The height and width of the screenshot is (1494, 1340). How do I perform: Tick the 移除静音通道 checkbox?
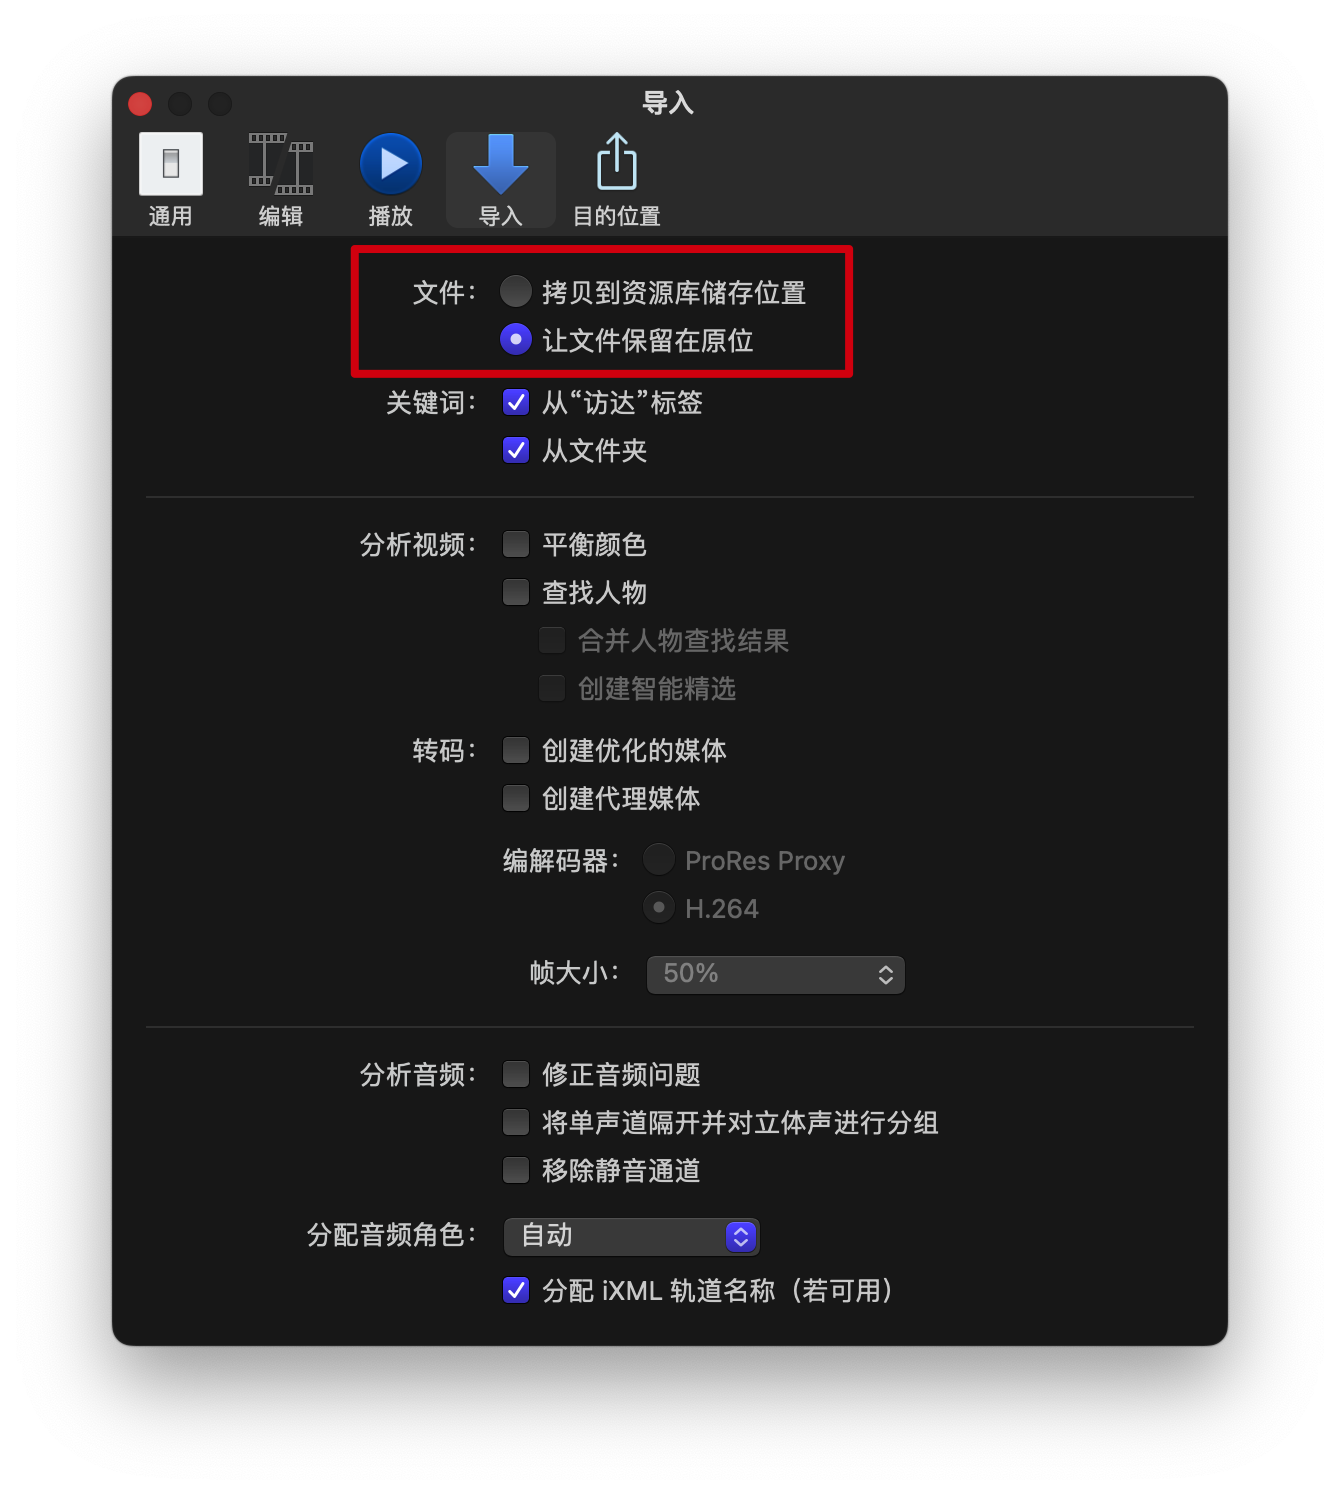pyautogui.click(x=516, y=1170)
